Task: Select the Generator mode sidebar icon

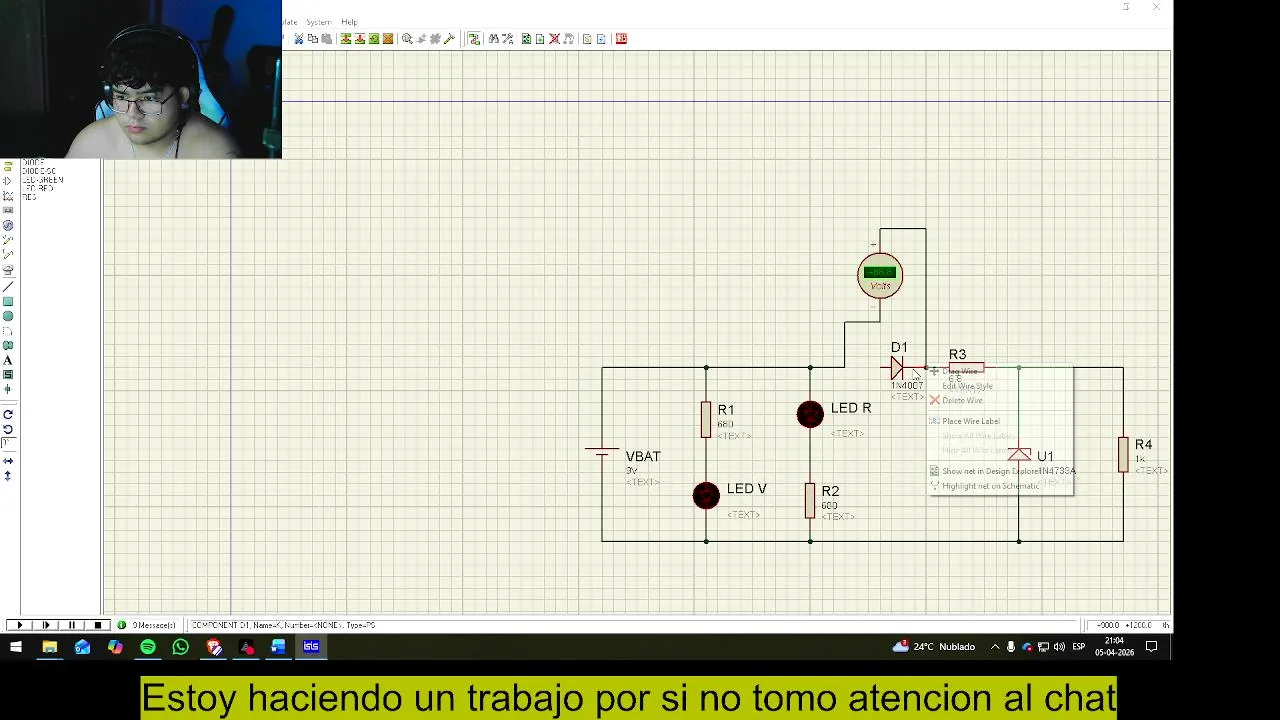Action: 8,225
